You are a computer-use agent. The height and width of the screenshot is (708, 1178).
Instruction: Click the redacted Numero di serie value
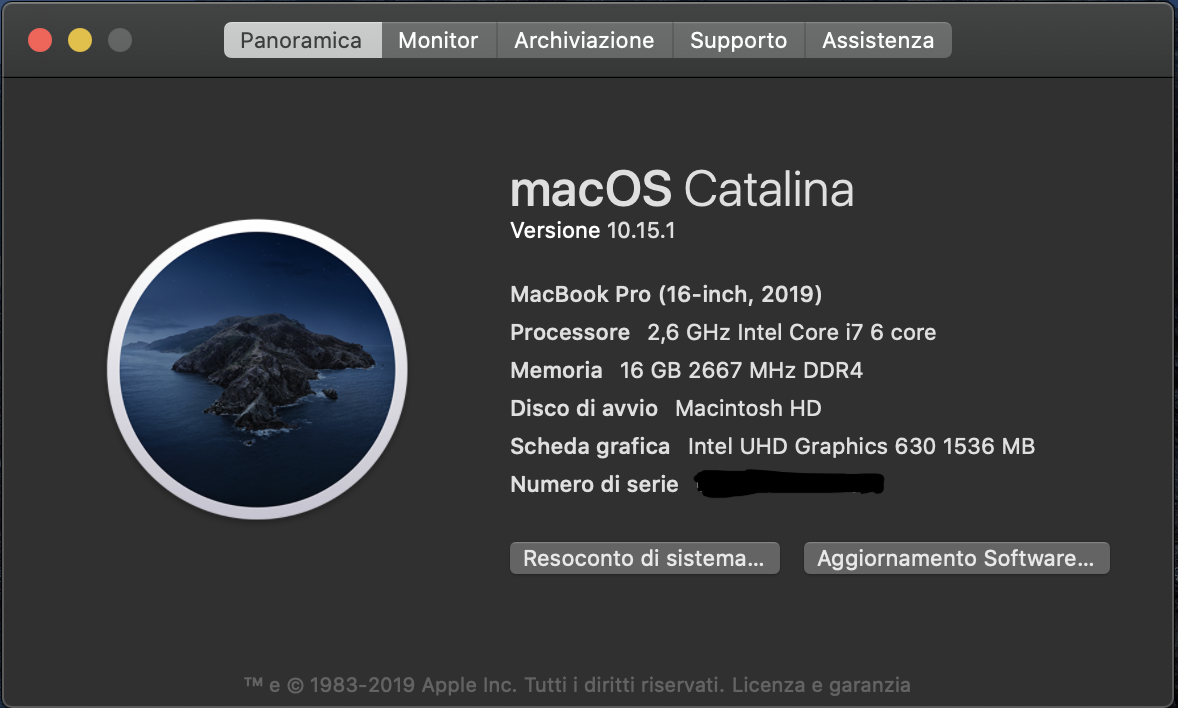(x=790, y=484)
